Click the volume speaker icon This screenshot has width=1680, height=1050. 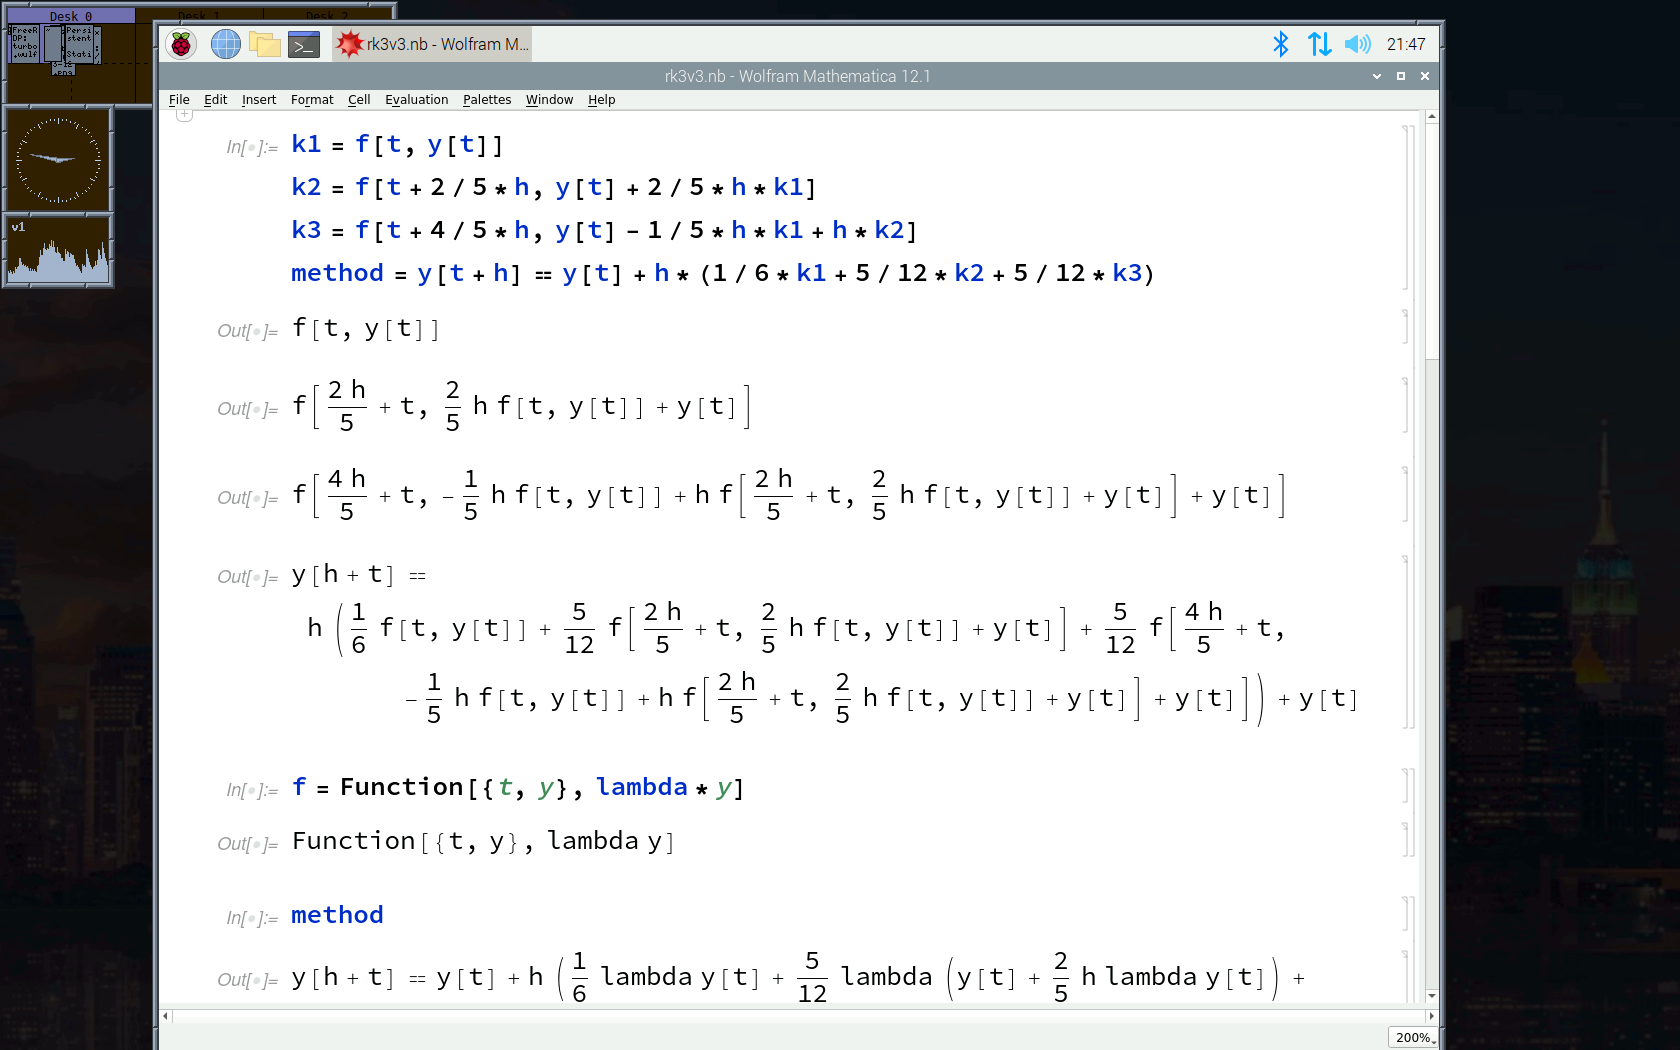tap(1357, 44)
